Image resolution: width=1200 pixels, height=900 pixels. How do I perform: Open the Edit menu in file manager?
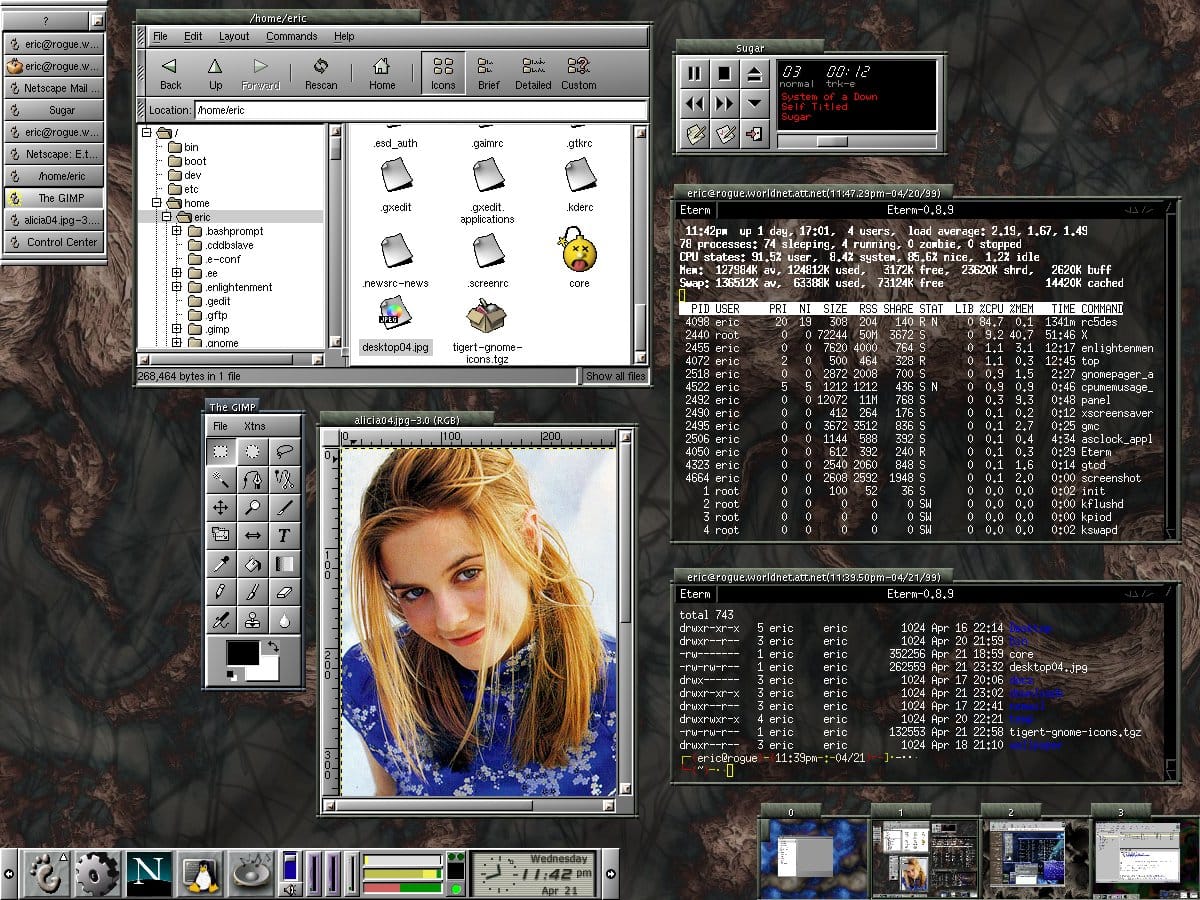193,36
